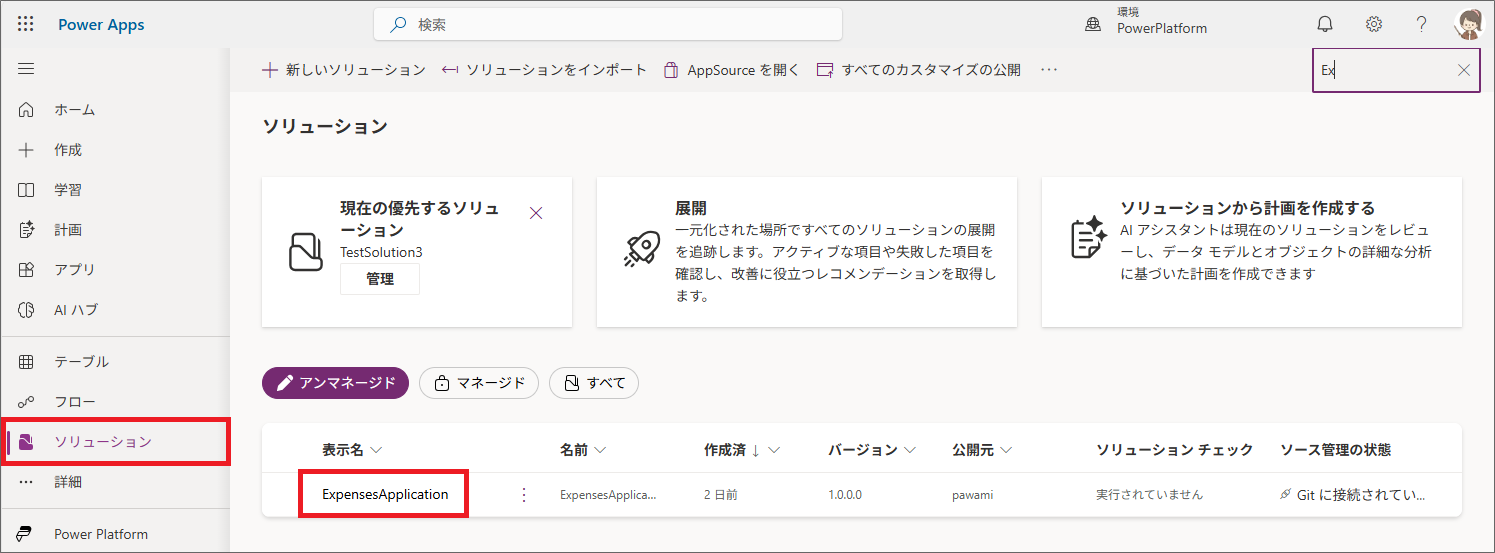Screen dimensions: 1495x553
Task: Click すべてのカスタマイズの公開 command
Action: pos(919,70)
